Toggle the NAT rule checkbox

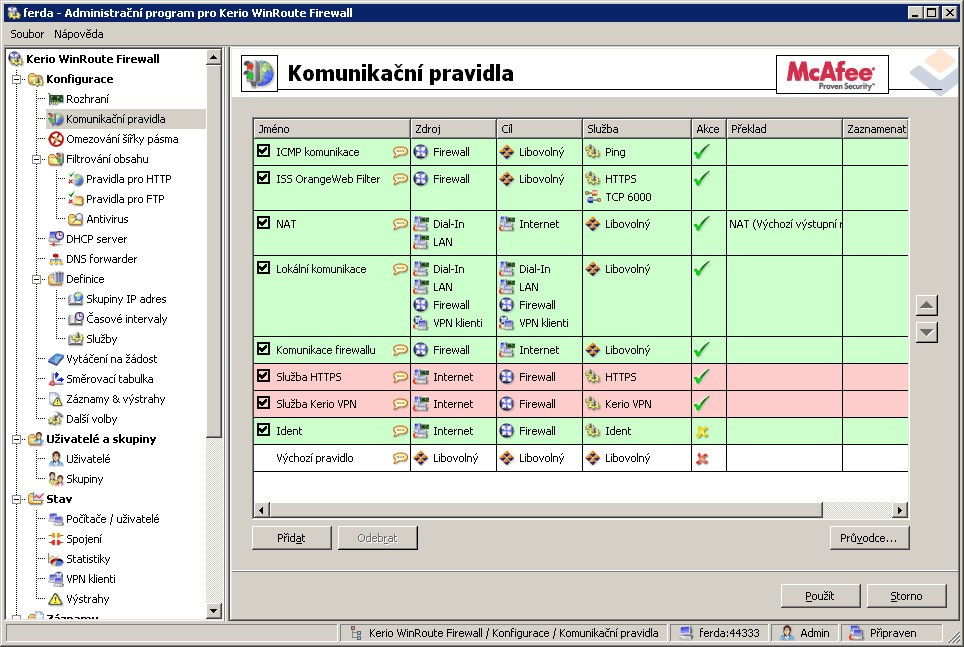pyautogui.click(x=264, y=223)
